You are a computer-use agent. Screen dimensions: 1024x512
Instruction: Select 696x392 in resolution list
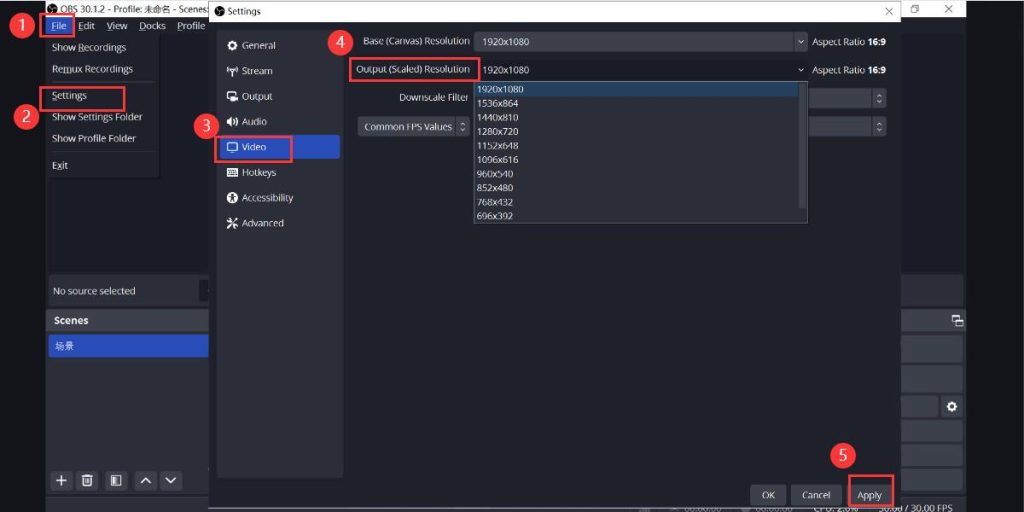pos(636,216)
